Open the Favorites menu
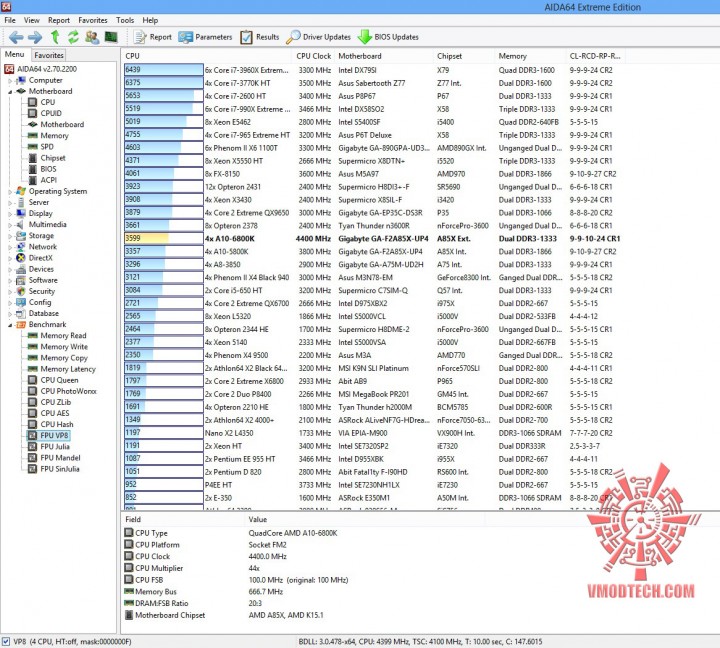 point(93,20)
